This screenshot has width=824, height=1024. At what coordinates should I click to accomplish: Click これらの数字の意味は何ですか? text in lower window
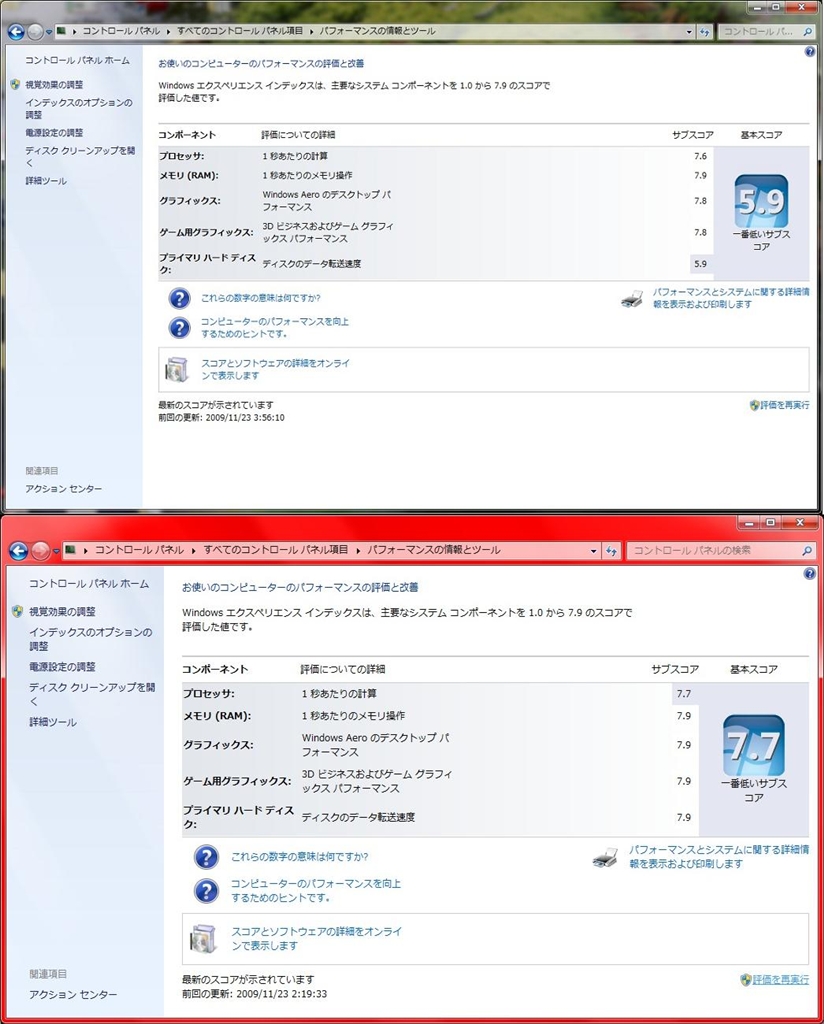tap(300, 857)
